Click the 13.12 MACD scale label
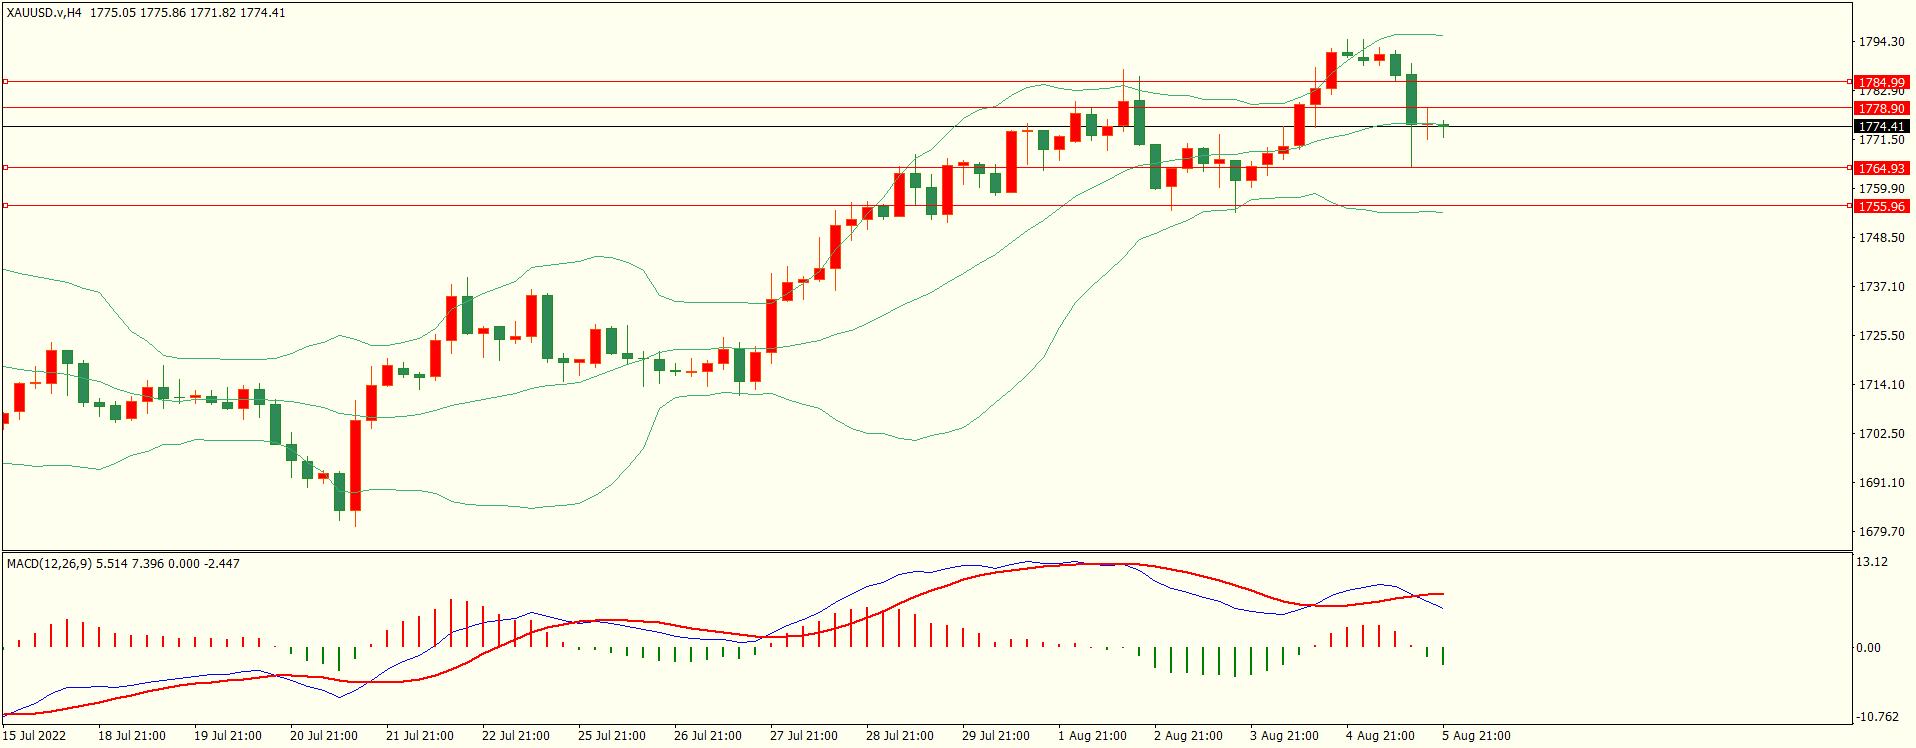The height and width of the screenshot is (748, 1916). [x=1872, y=562]
